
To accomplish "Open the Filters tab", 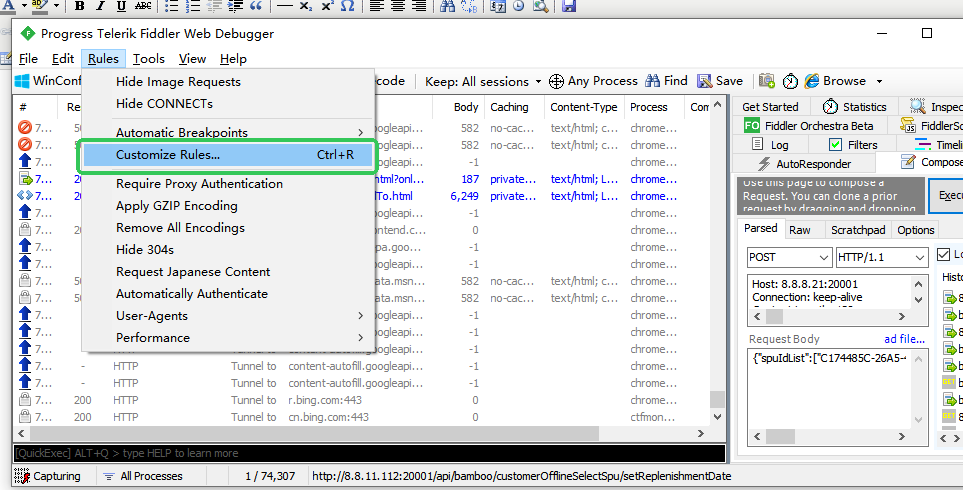I will (853, 145).
